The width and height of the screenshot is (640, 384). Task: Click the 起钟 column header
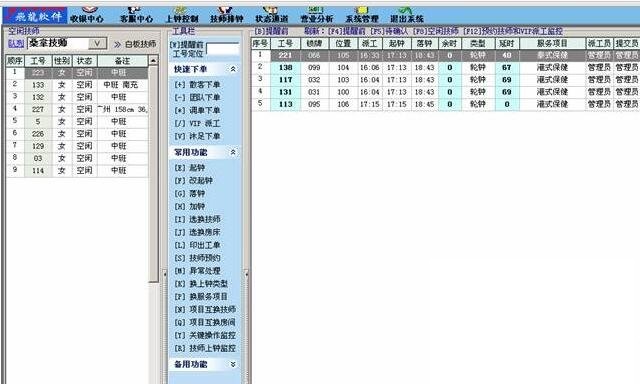click(x=396, y=43)
